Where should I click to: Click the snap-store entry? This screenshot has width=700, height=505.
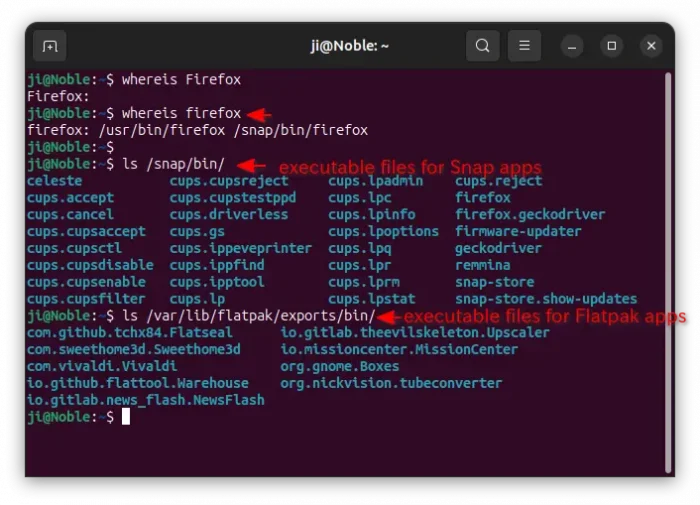495,282
